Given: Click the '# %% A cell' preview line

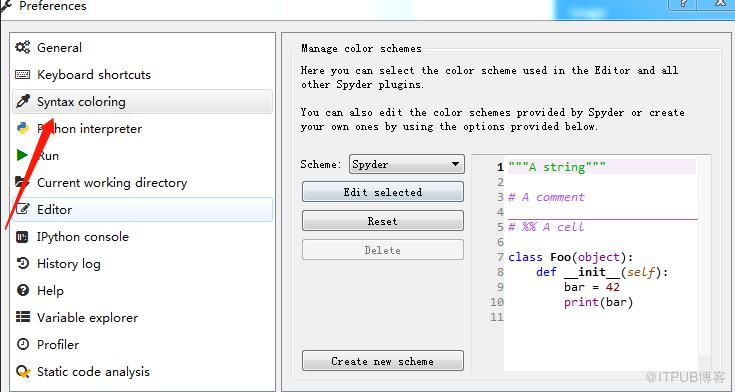Looking at the screenshot, I should (547, 227).
